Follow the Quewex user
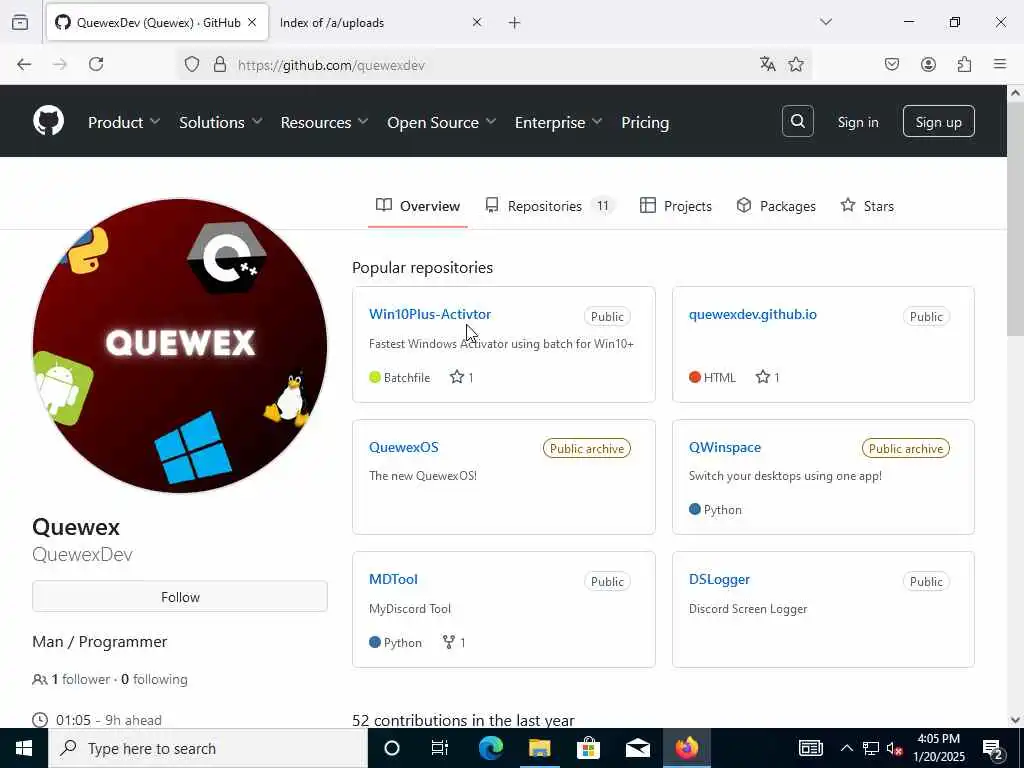Screen dimensions: 1024x768 [x=180, y=597]
